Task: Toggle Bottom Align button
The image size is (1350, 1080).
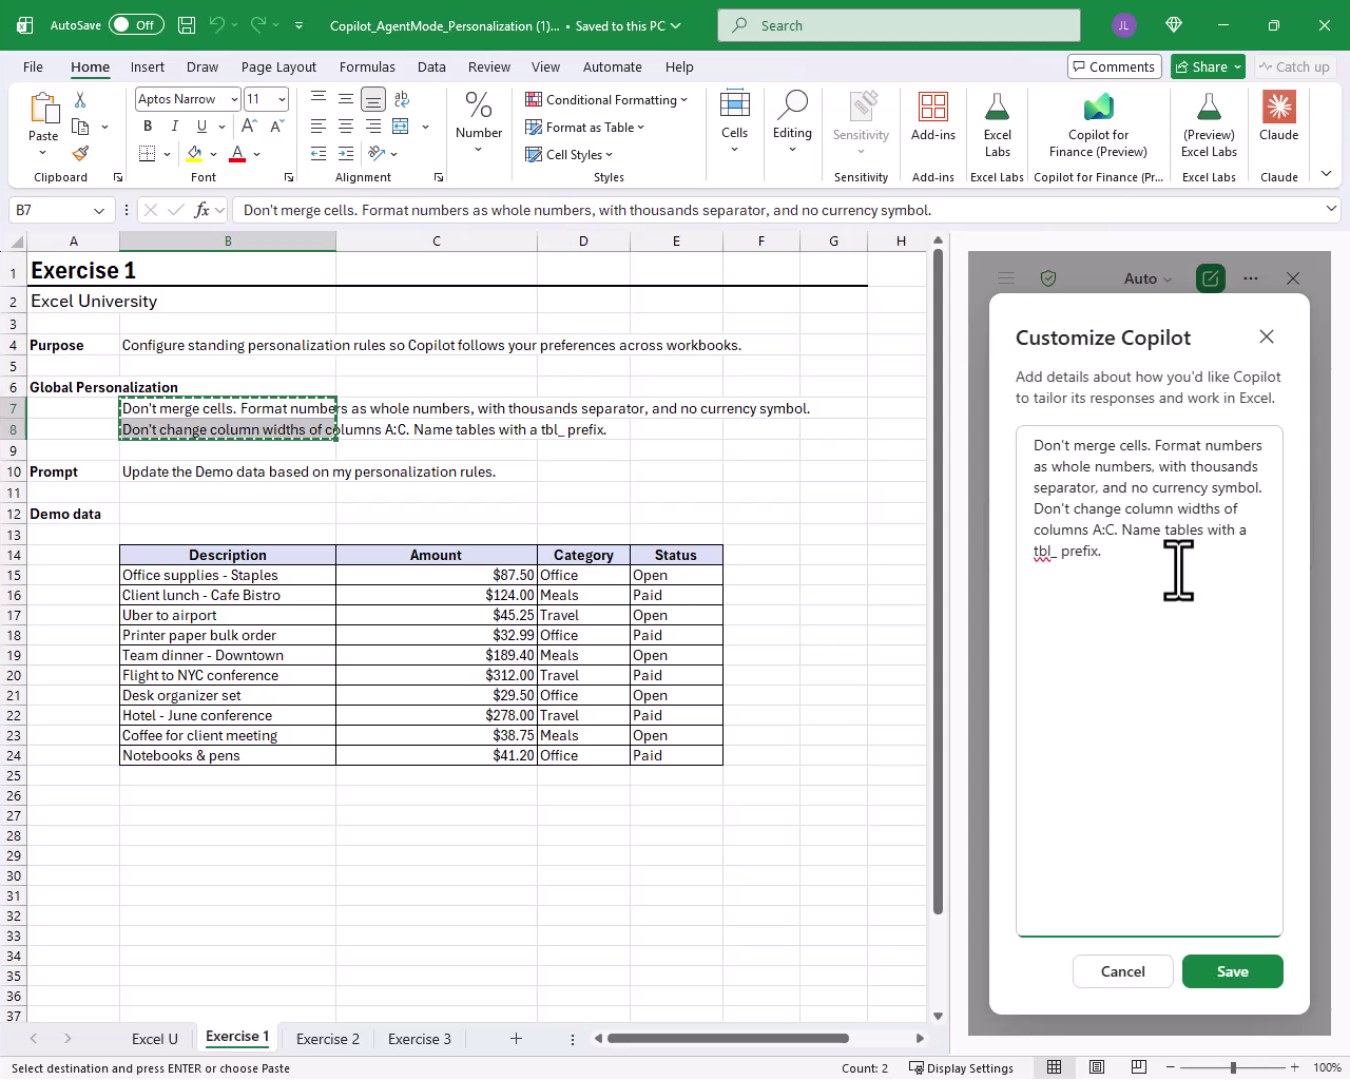Action: tap(373, 99)
